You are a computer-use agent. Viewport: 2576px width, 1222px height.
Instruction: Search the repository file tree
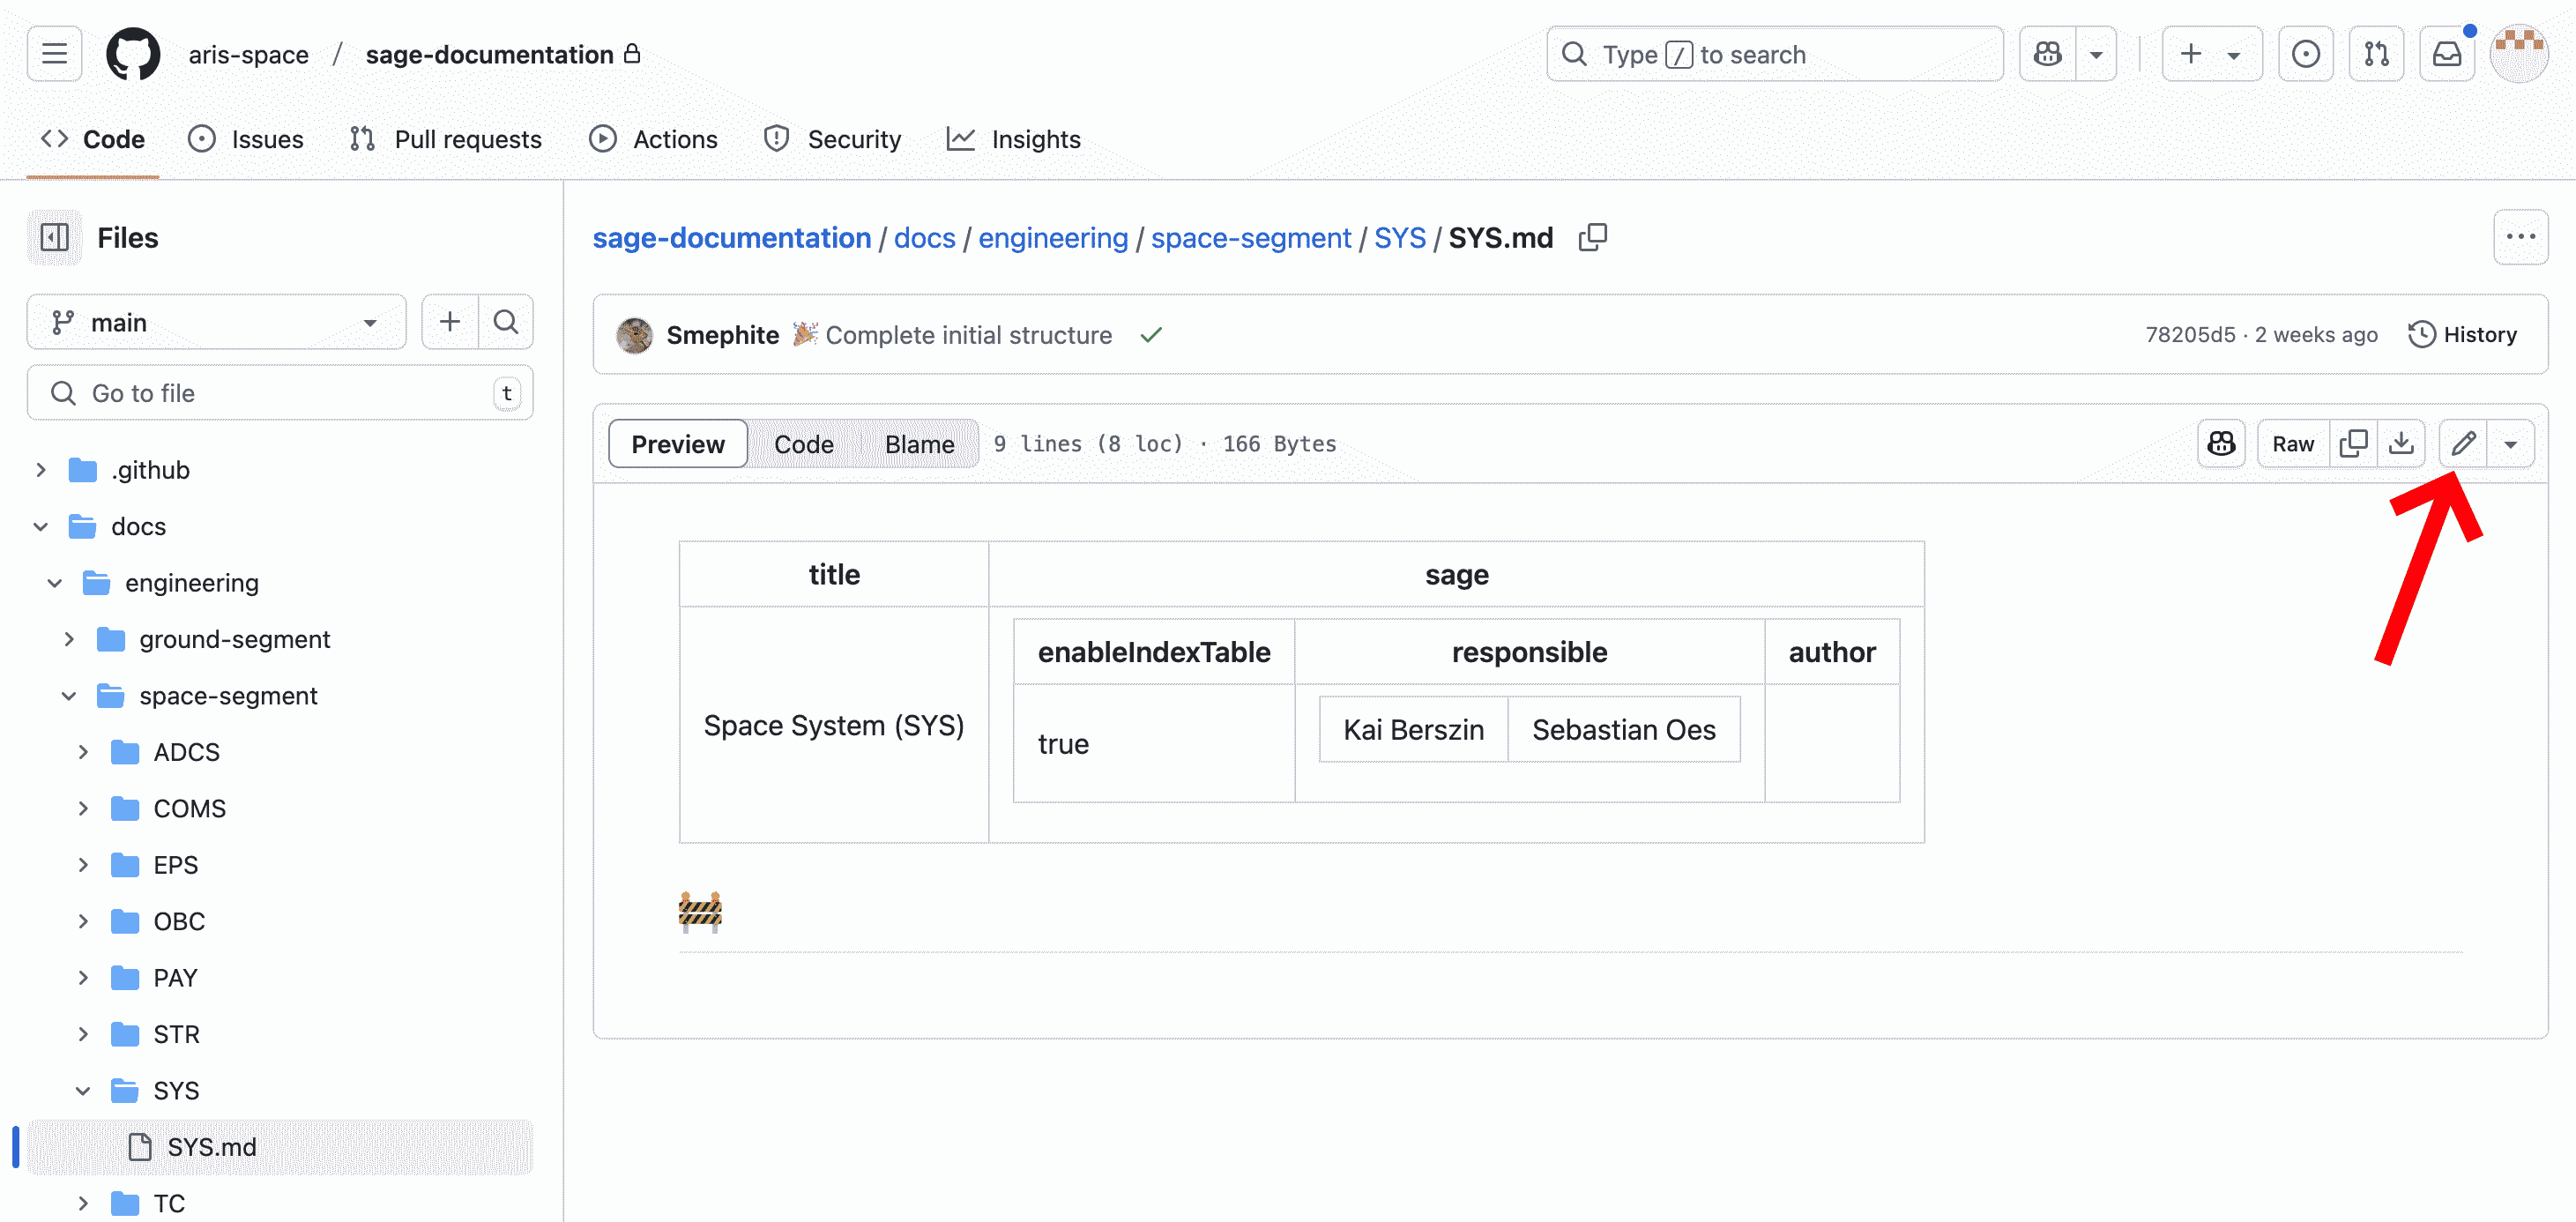(506, 322)
